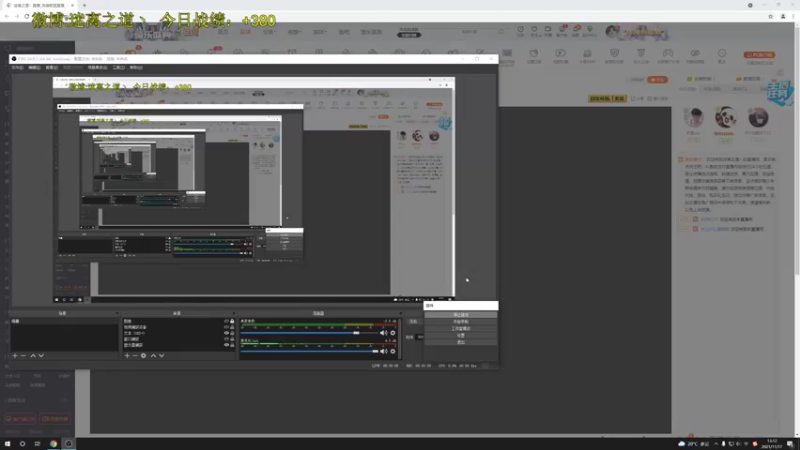This screenshot has height=450, width=800.
Task: Toggle visibility of the first source row
Action: (x=227, y=321)
